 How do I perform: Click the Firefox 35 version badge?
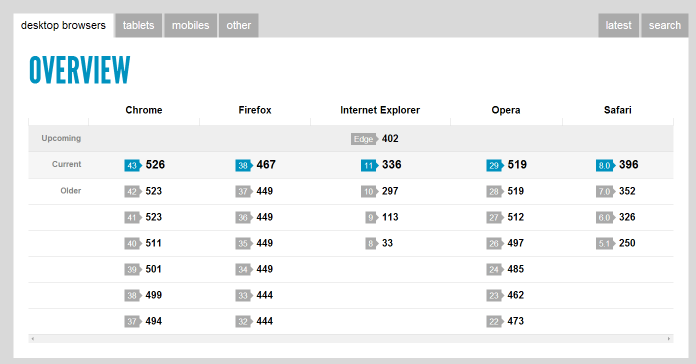click(x=244, y=244)
